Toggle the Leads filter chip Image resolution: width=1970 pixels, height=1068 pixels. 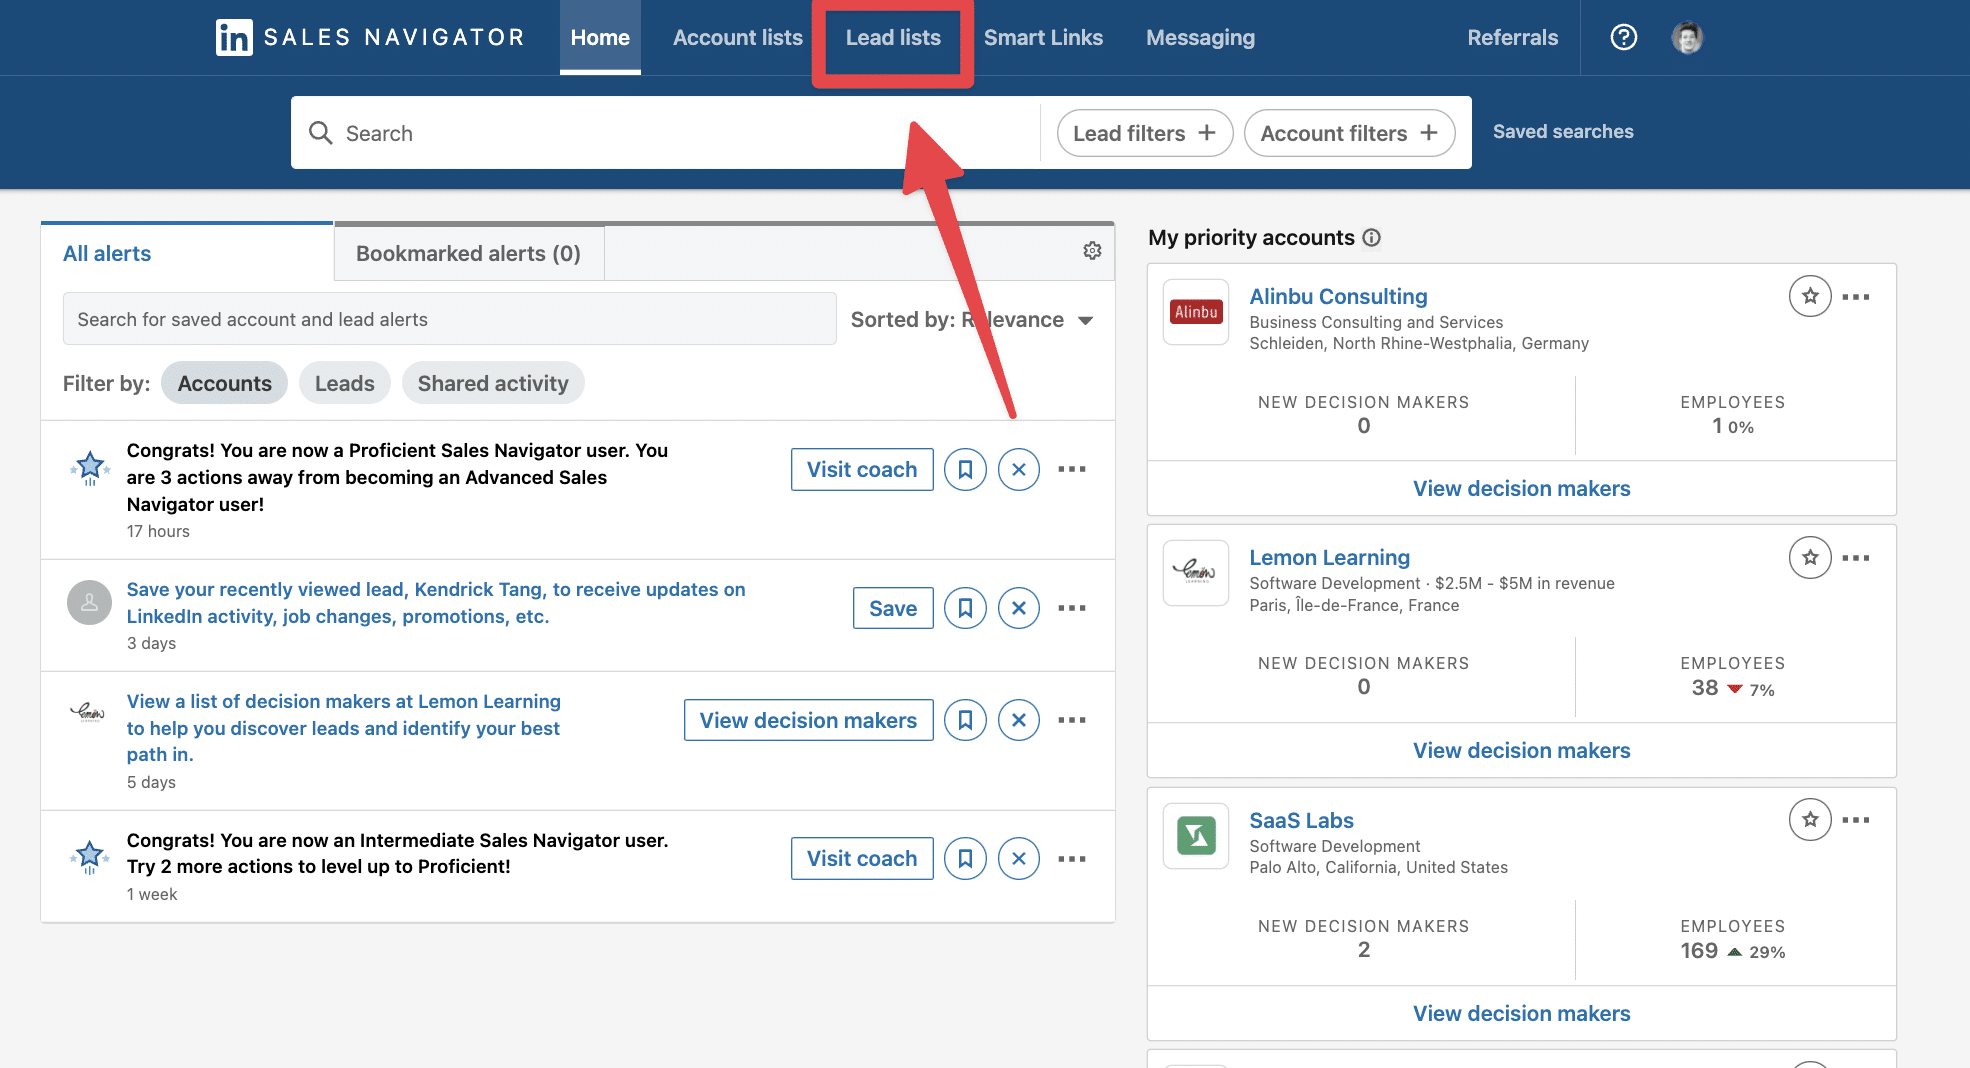(344, 383)
